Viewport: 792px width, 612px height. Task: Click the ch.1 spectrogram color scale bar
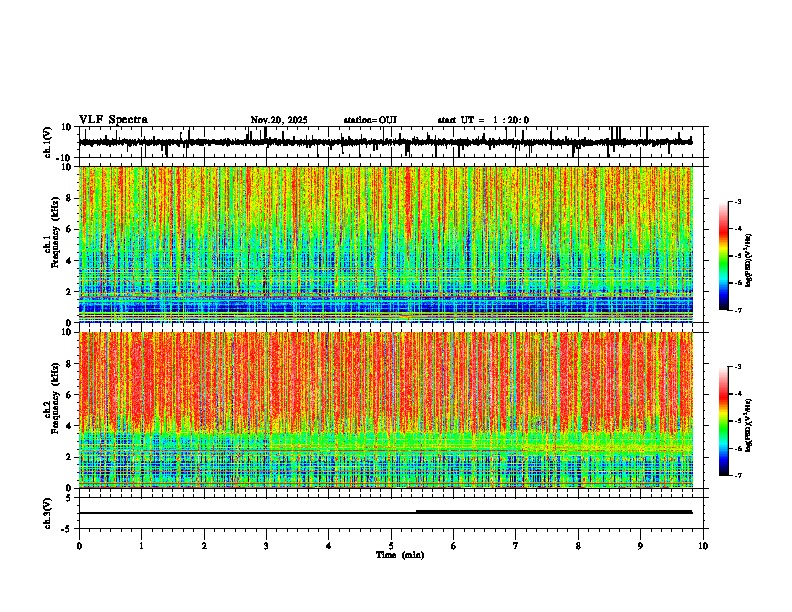tap(724, 256)
